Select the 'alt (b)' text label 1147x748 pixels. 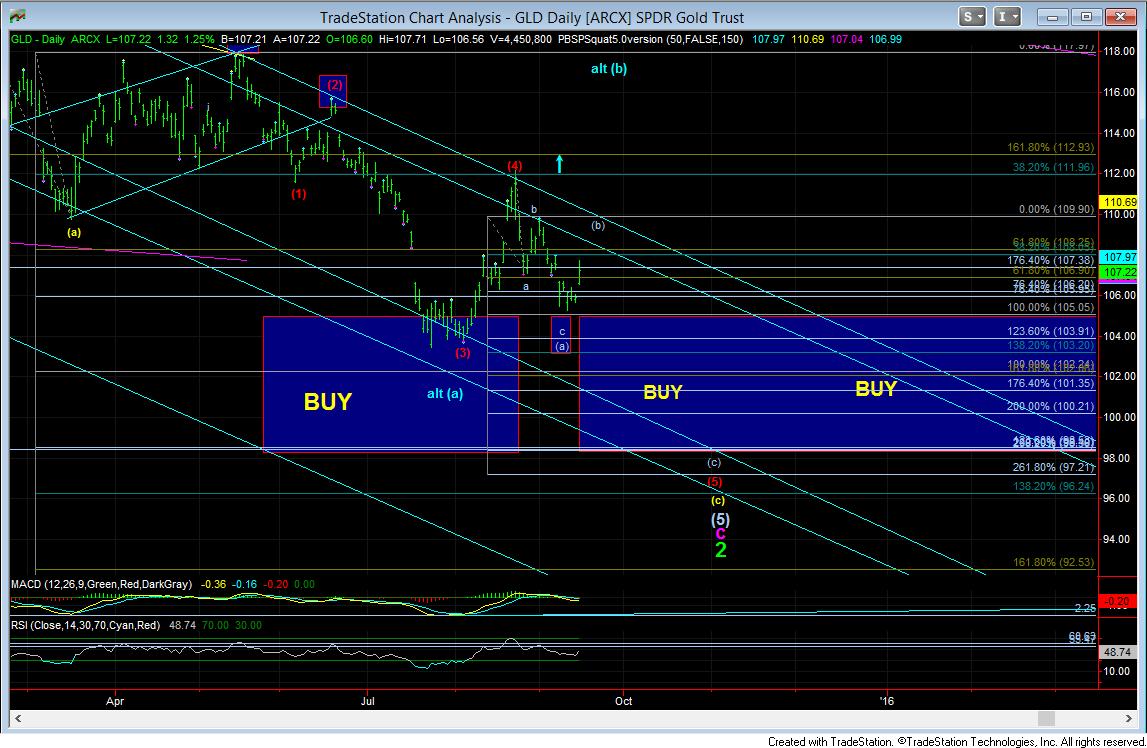point(609,69)
